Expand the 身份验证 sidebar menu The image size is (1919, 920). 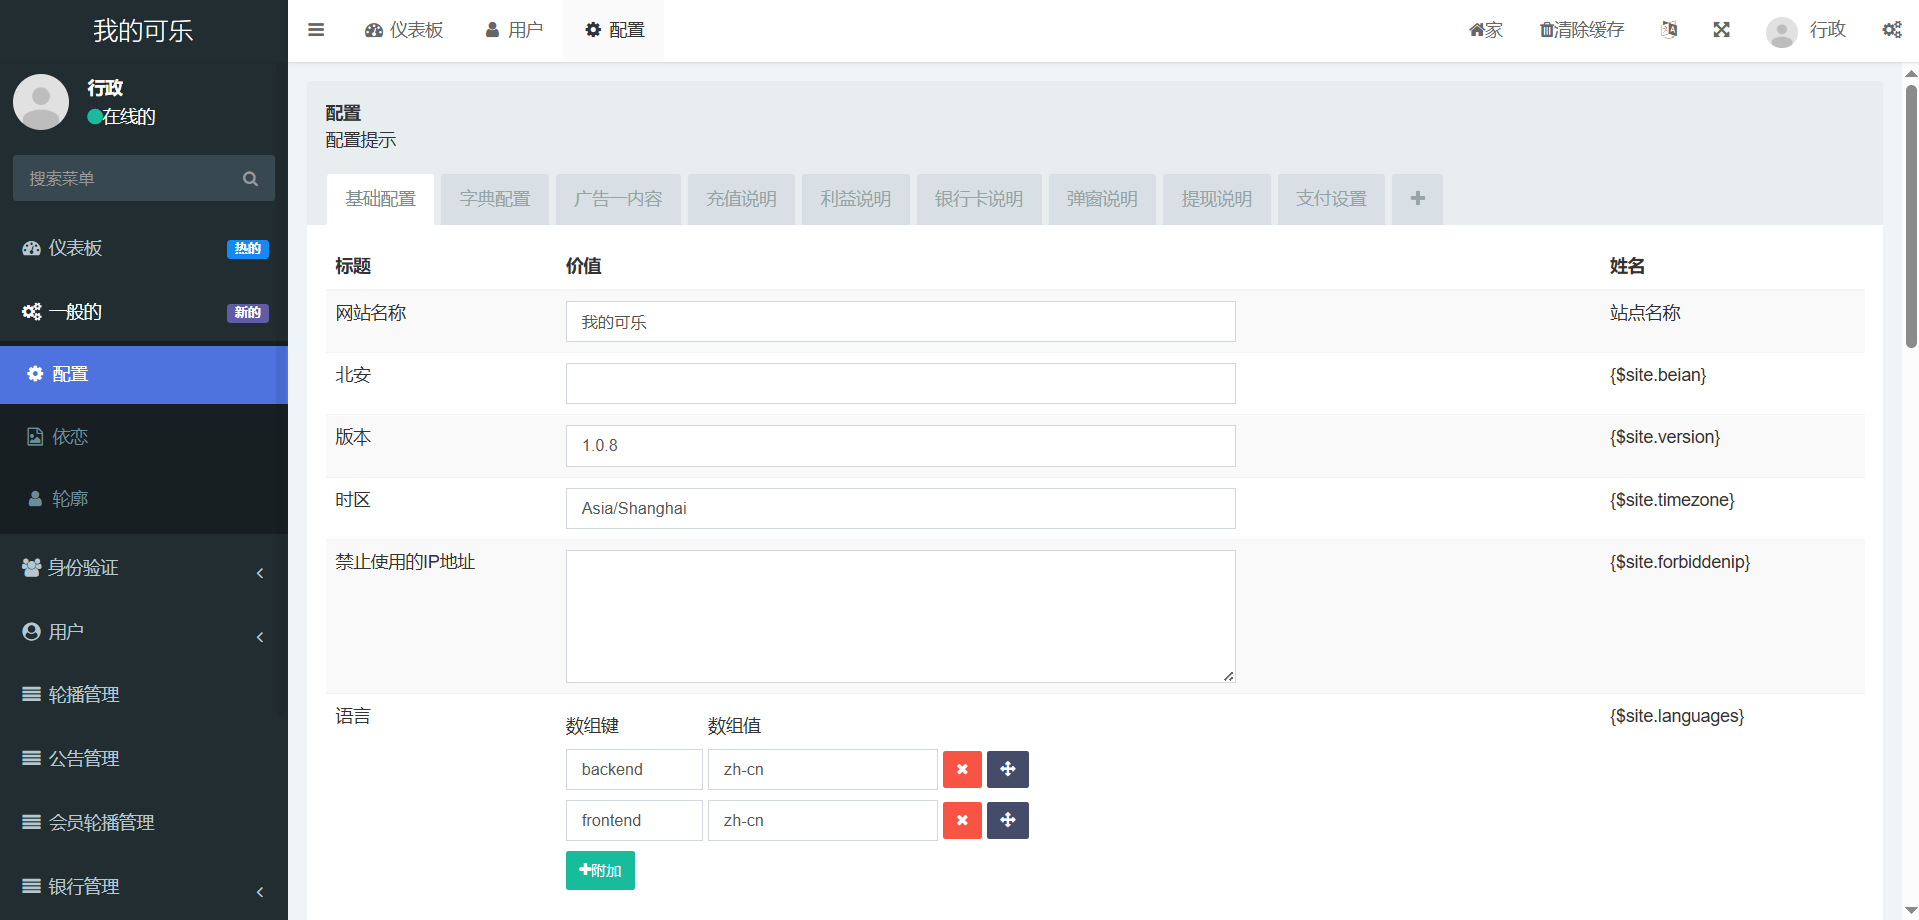144,568
